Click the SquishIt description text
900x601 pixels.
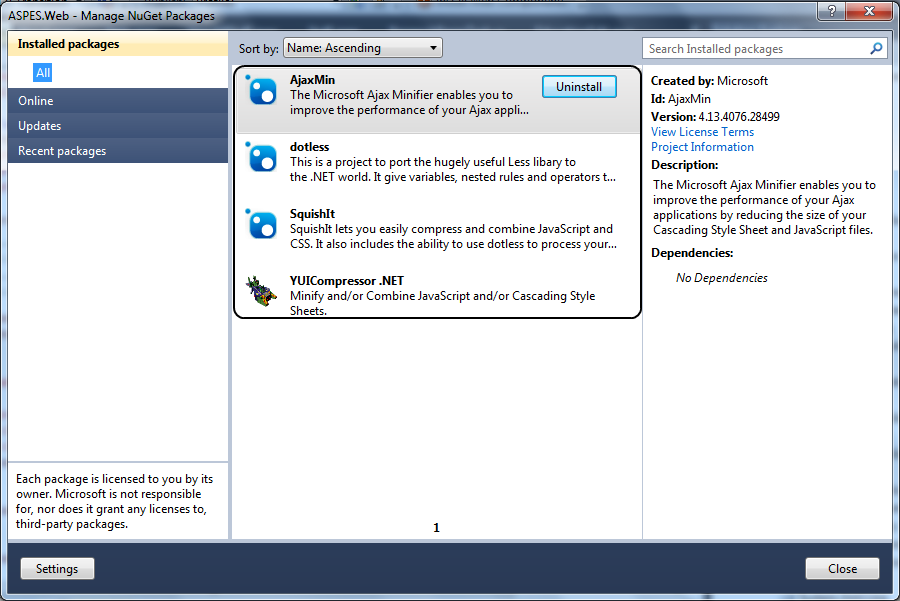point(453,236)
